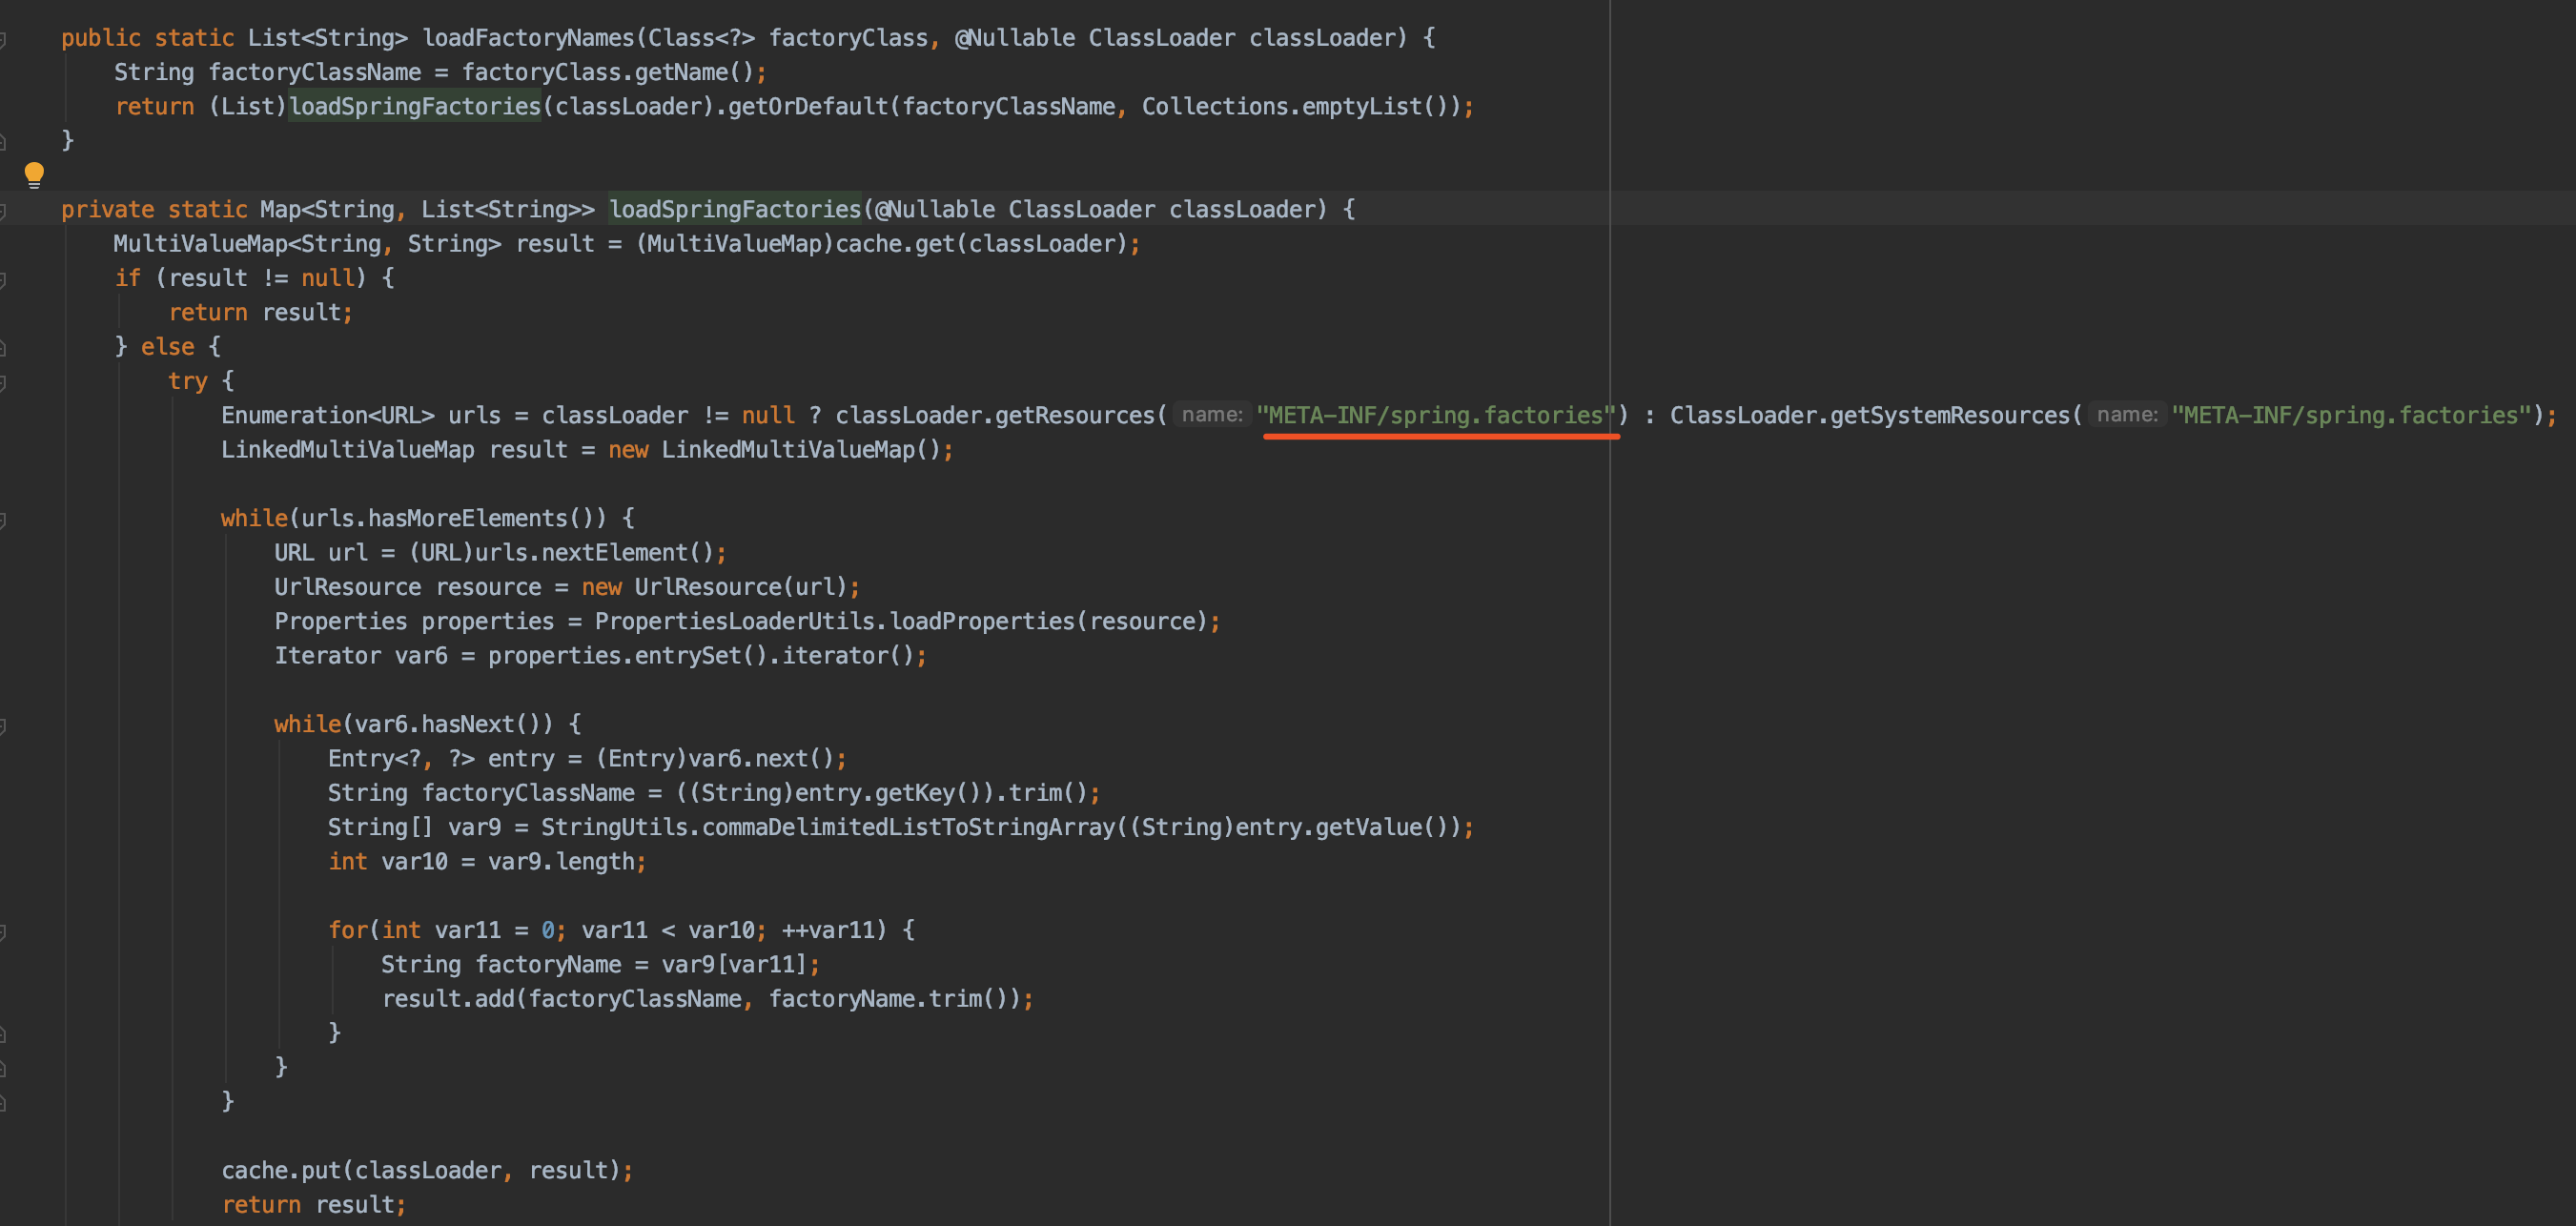Screen dimensions: 2576x1226
Task: Click the META-INF string inside getSystemResources
Action: pyautogui.click(x=2351, y=415)
